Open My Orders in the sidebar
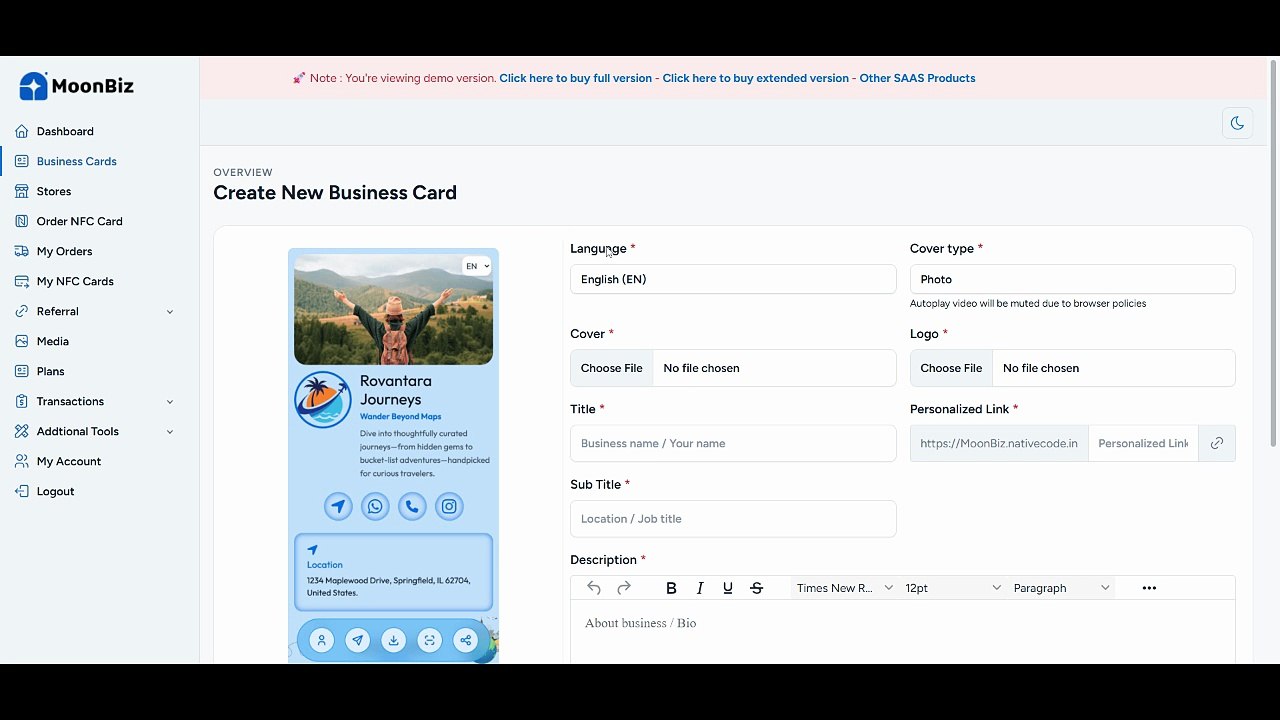This screenshot has height=720, width=1280. pos(64,251)
